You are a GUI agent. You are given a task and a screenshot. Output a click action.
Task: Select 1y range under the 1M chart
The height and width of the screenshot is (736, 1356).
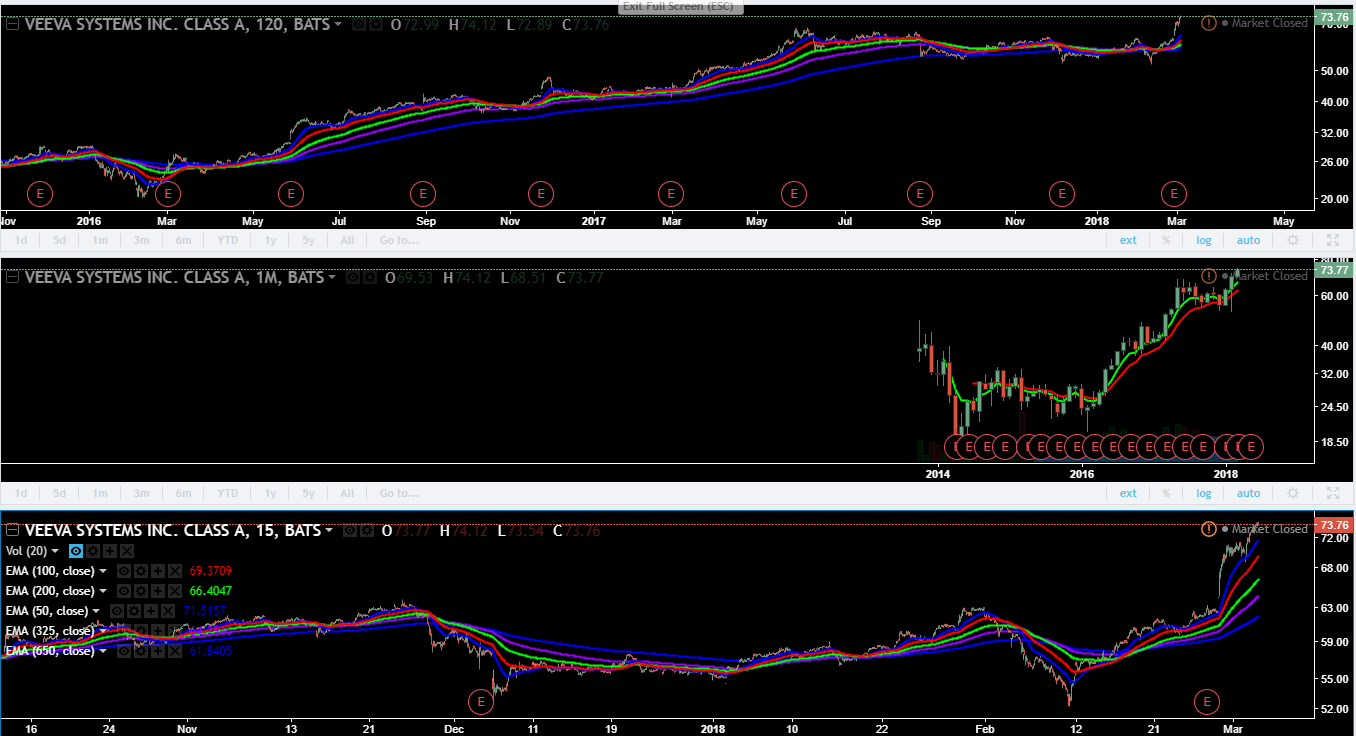[x=270, y=493]
